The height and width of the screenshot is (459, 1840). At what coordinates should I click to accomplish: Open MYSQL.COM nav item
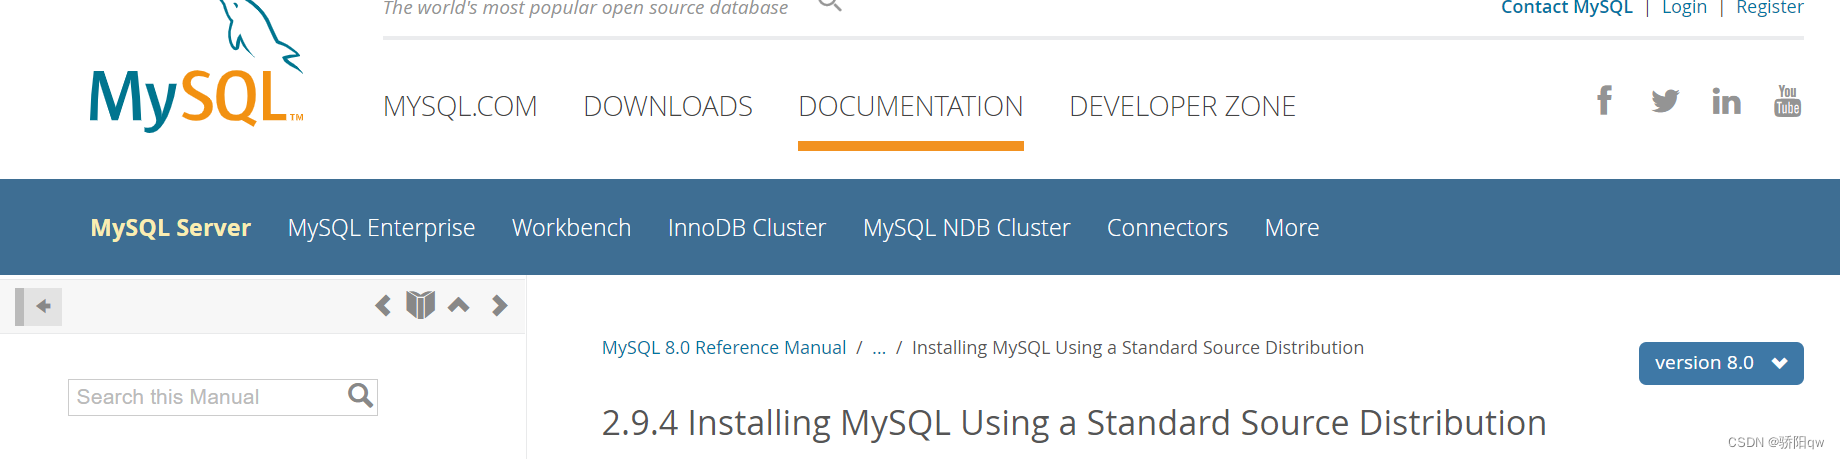(x=460, y=106)
